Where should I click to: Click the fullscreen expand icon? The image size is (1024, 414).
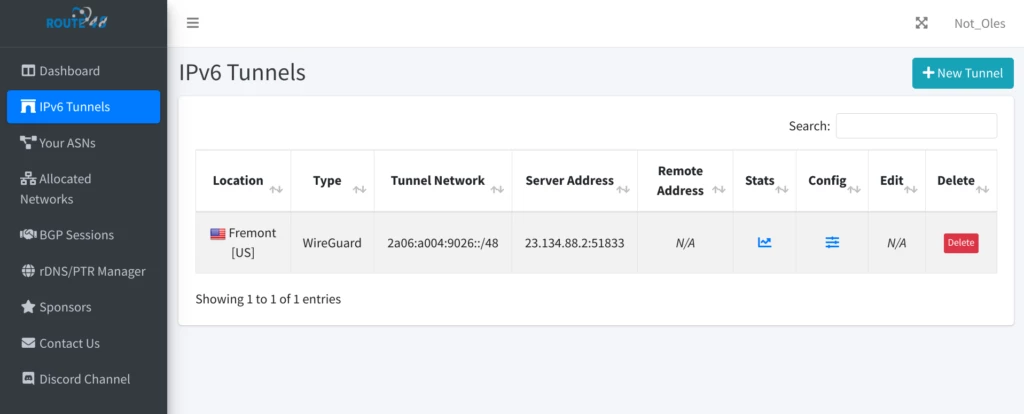(922, 23)
